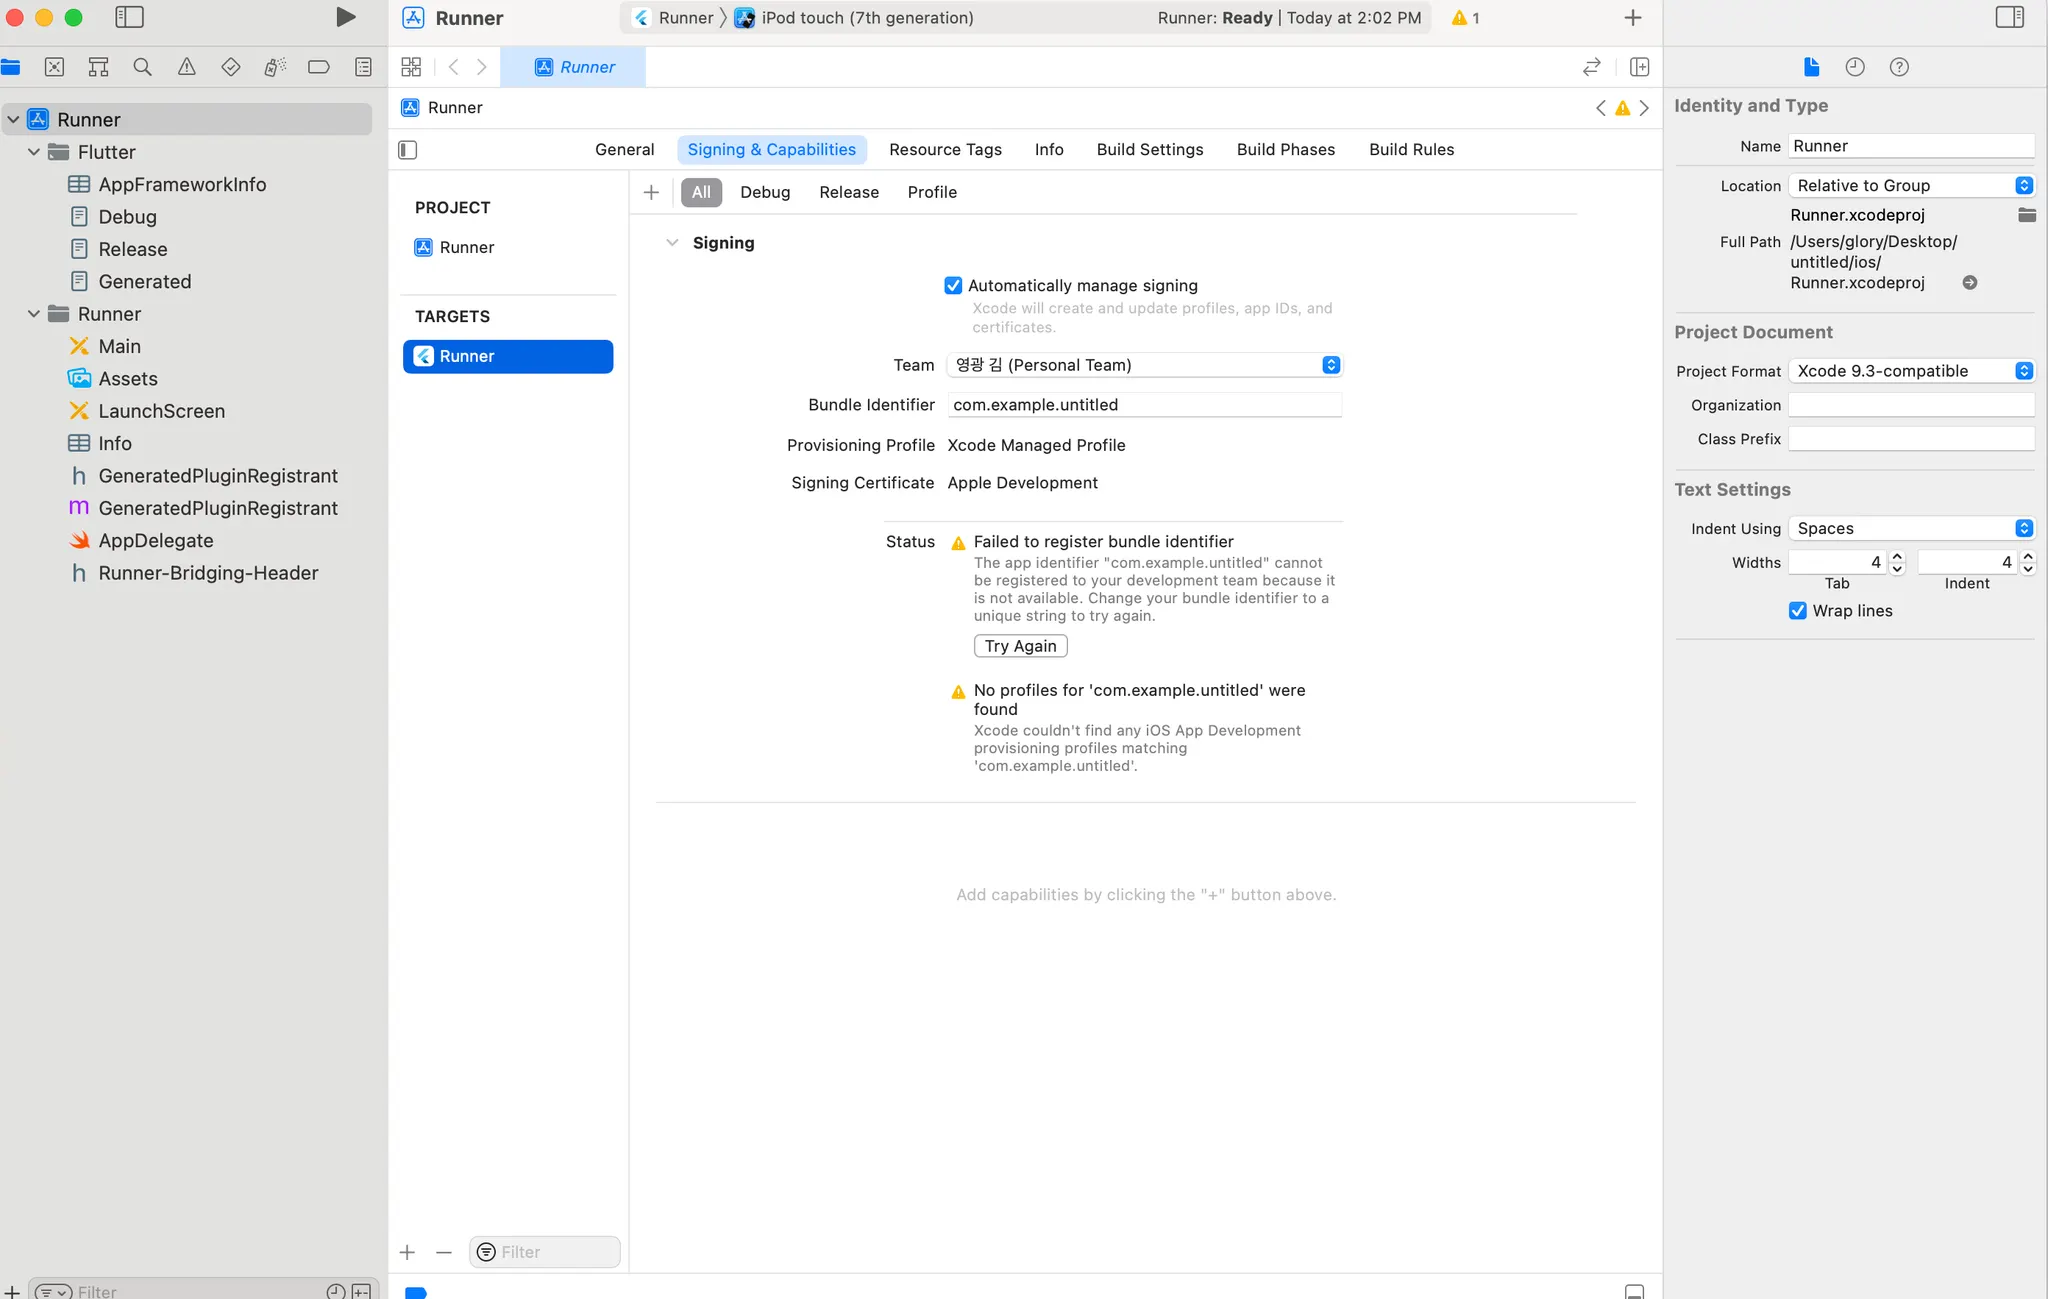Open the Quick Help inspector icon
Image resolution: width=2048 pixels, height=1299 pixels.
pos(1898,67)
